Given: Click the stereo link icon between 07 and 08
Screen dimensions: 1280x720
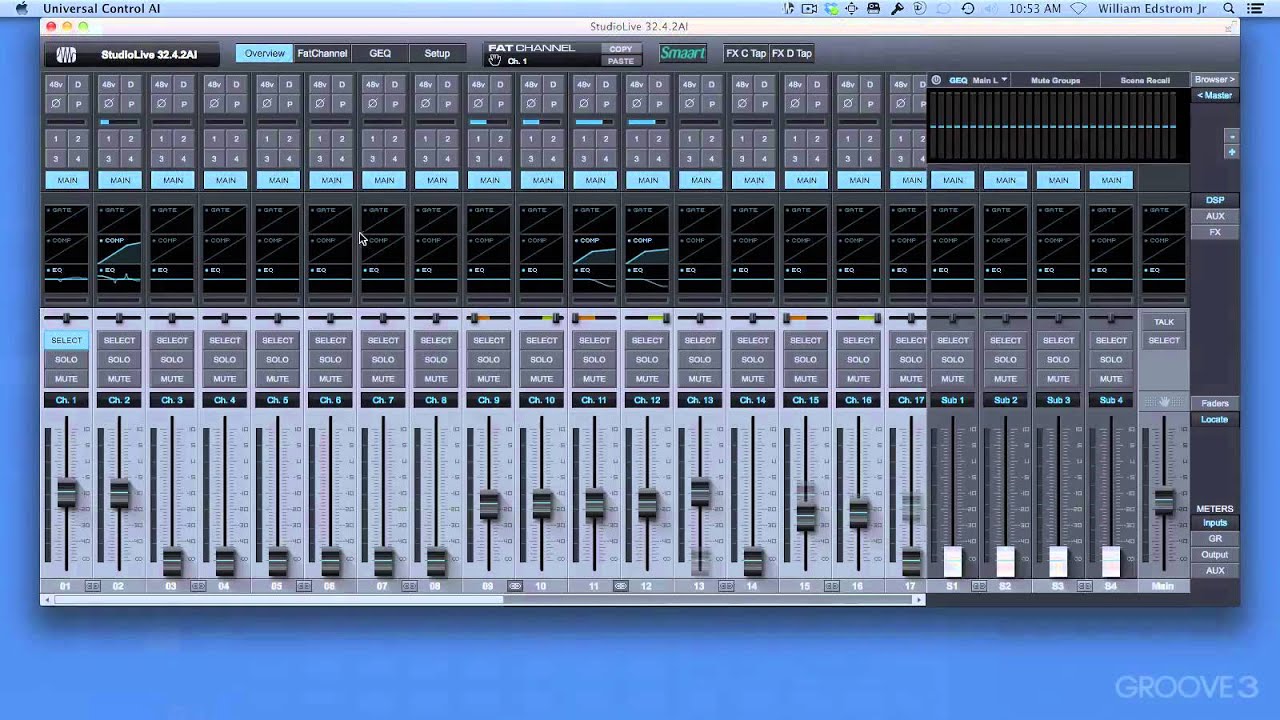Looking at the screenshot, I should 409,586.
